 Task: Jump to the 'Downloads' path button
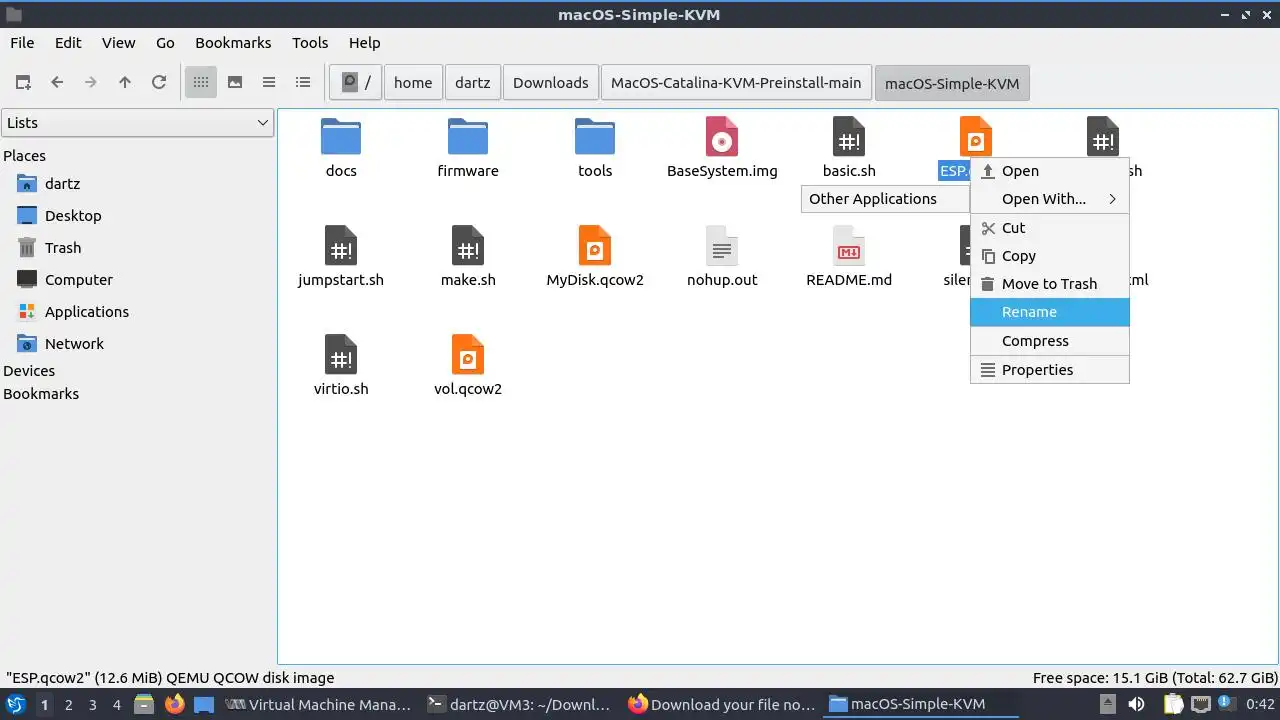pyautogui.click(x=551, y=83)
